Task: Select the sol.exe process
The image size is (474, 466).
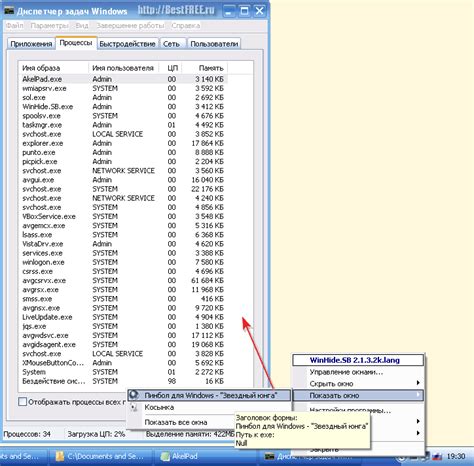Action: point(123,97)
